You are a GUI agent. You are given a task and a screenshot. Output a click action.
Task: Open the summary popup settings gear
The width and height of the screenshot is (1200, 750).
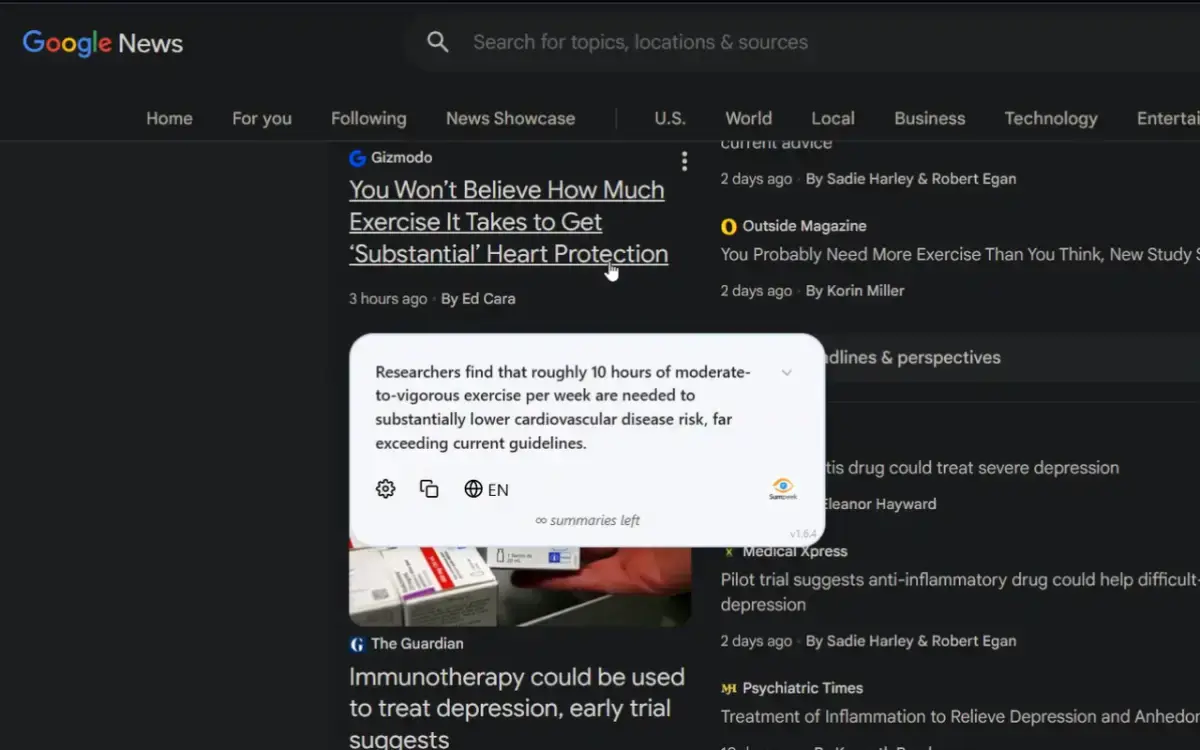click(x=386, y=489)
